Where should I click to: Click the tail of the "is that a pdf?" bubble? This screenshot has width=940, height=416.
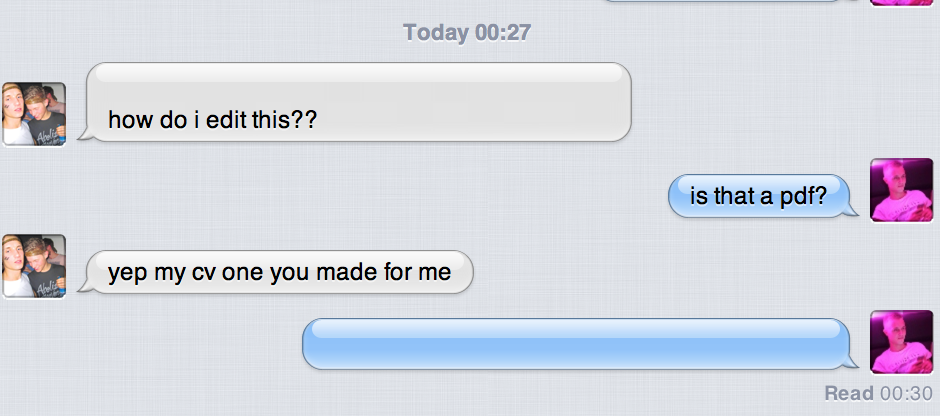(x=851, y=209)
